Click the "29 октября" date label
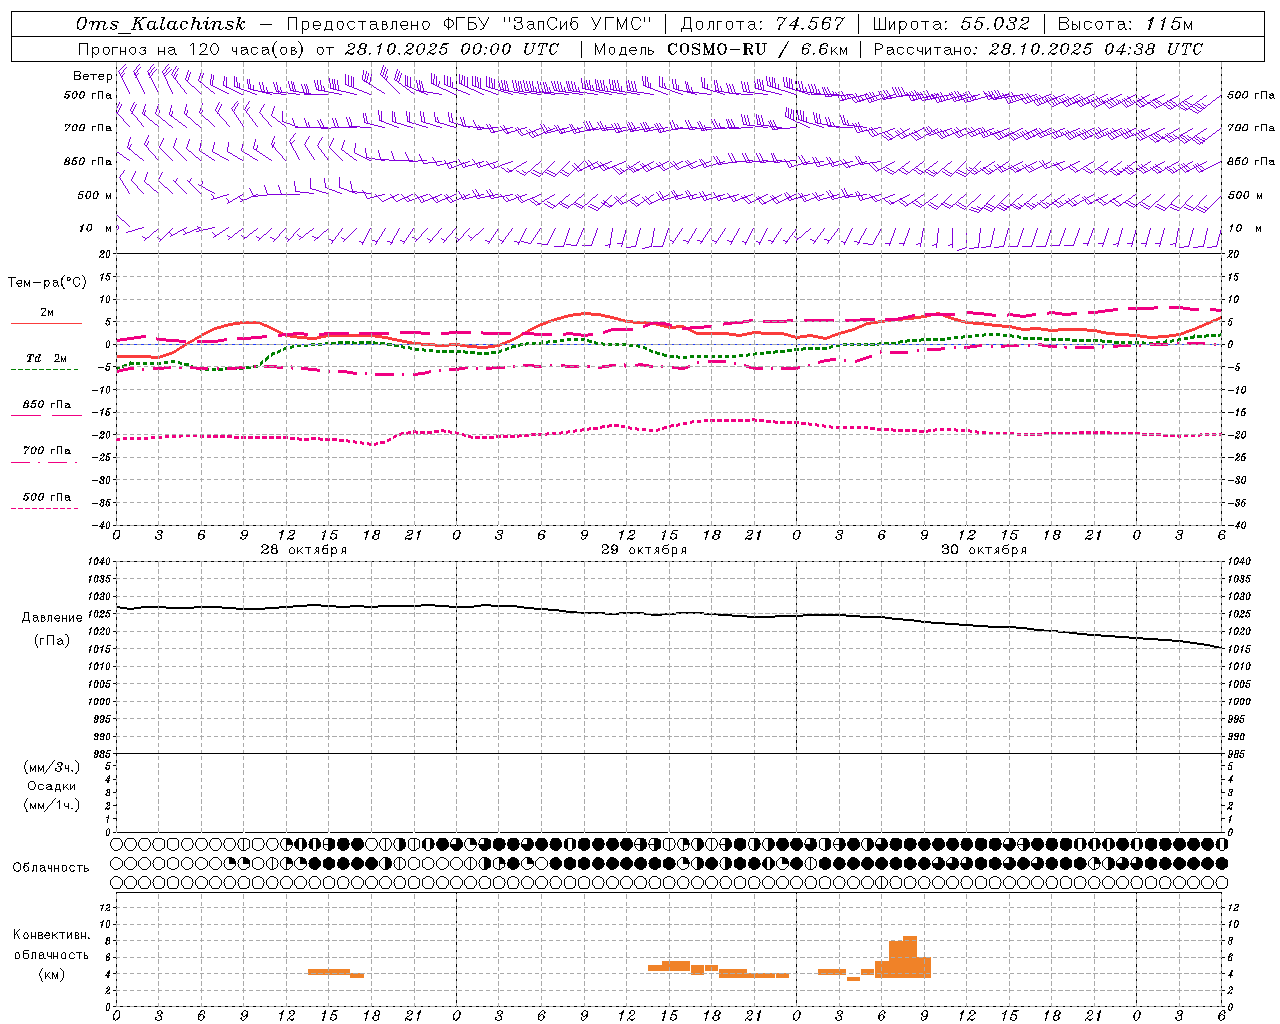 [x=644, y=550]
